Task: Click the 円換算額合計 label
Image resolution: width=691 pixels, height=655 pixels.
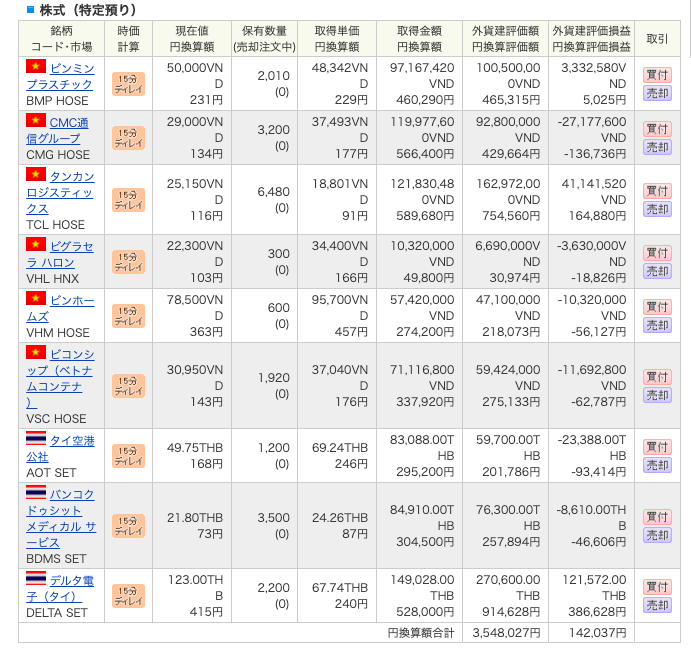Action: click(x=421, y=633)
